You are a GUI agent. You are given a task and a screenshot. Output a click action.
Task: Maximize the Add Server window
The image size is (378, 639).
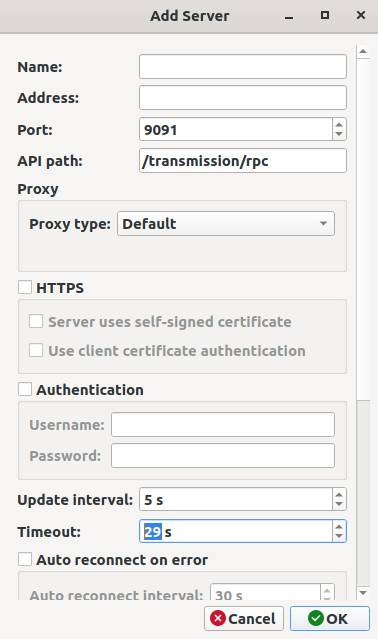pos(325,15)
